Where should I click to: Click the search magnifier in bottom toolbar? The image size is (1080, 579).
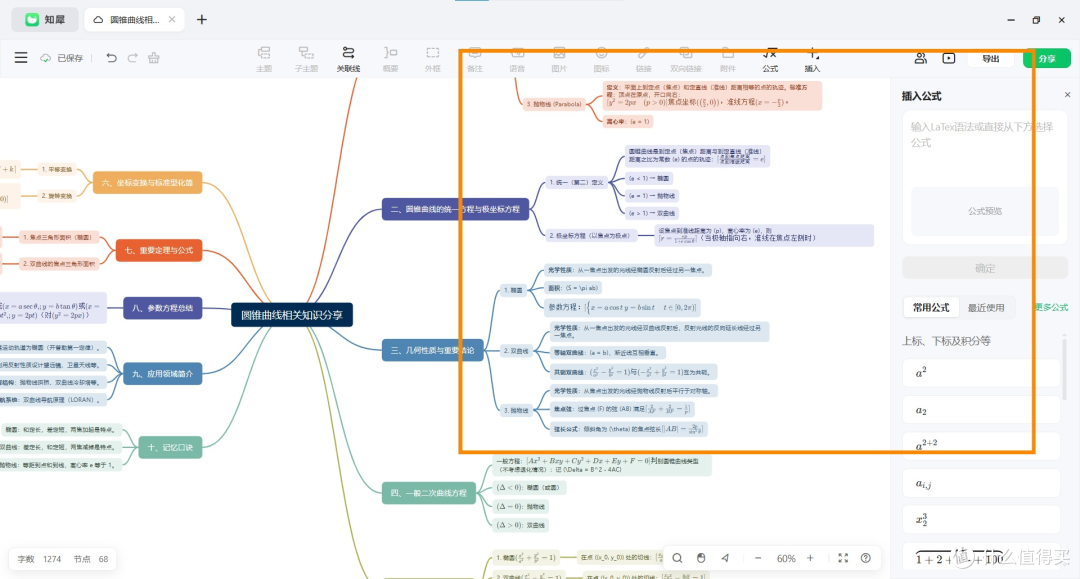677,558
